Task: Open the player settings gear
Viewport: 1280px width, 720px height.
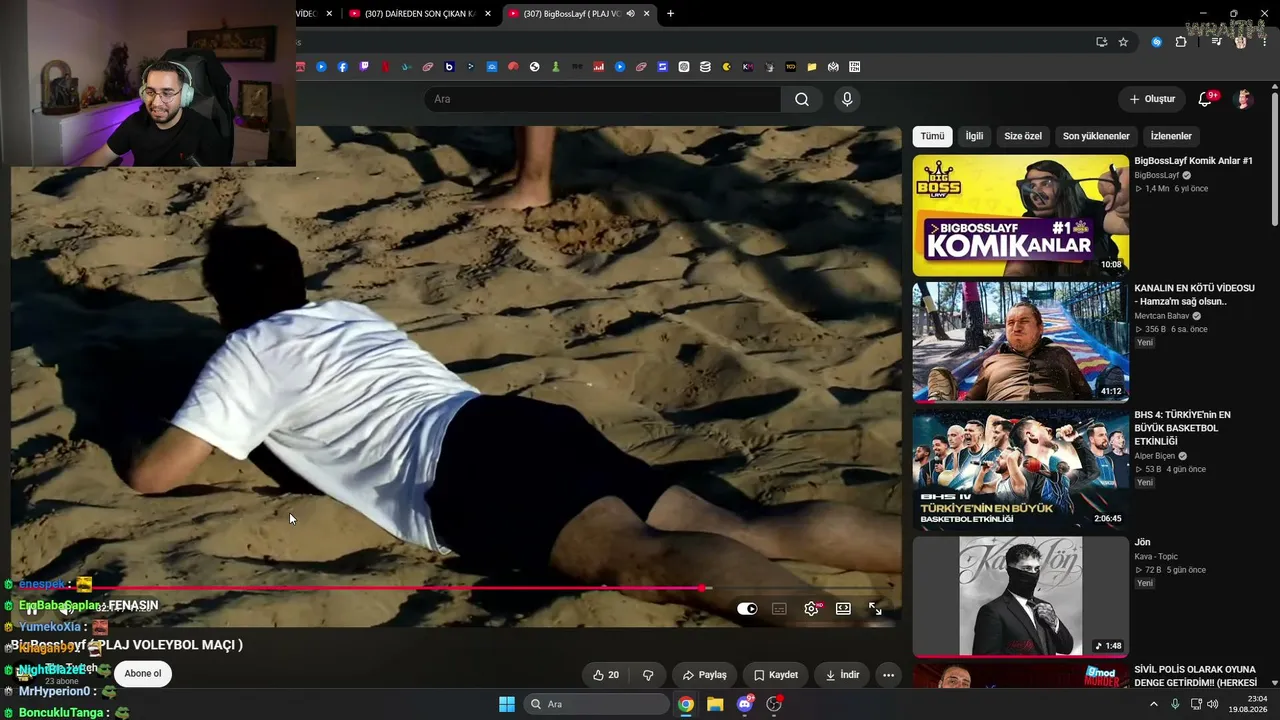Action: [x=811, y=608]
